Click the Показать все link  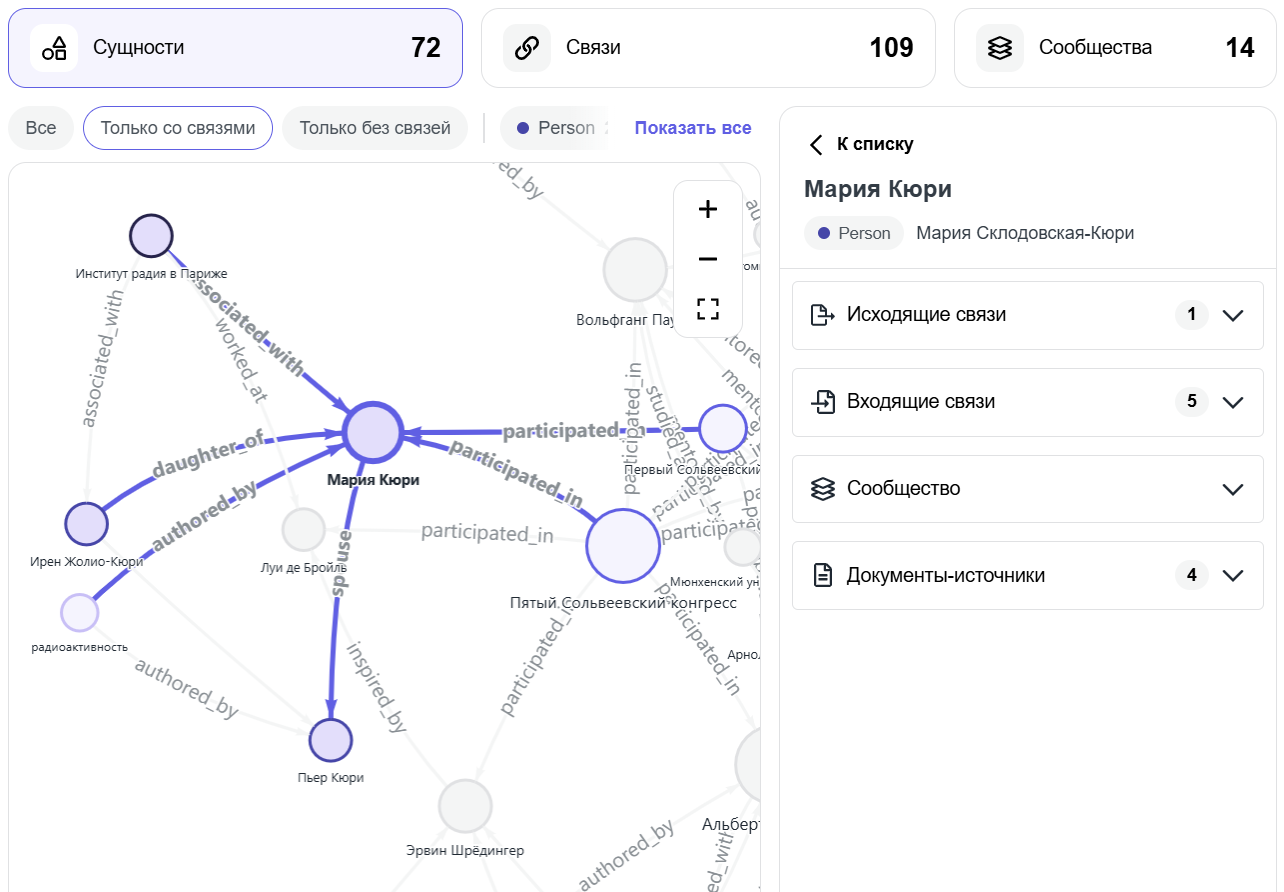click(x=693, y=128)
